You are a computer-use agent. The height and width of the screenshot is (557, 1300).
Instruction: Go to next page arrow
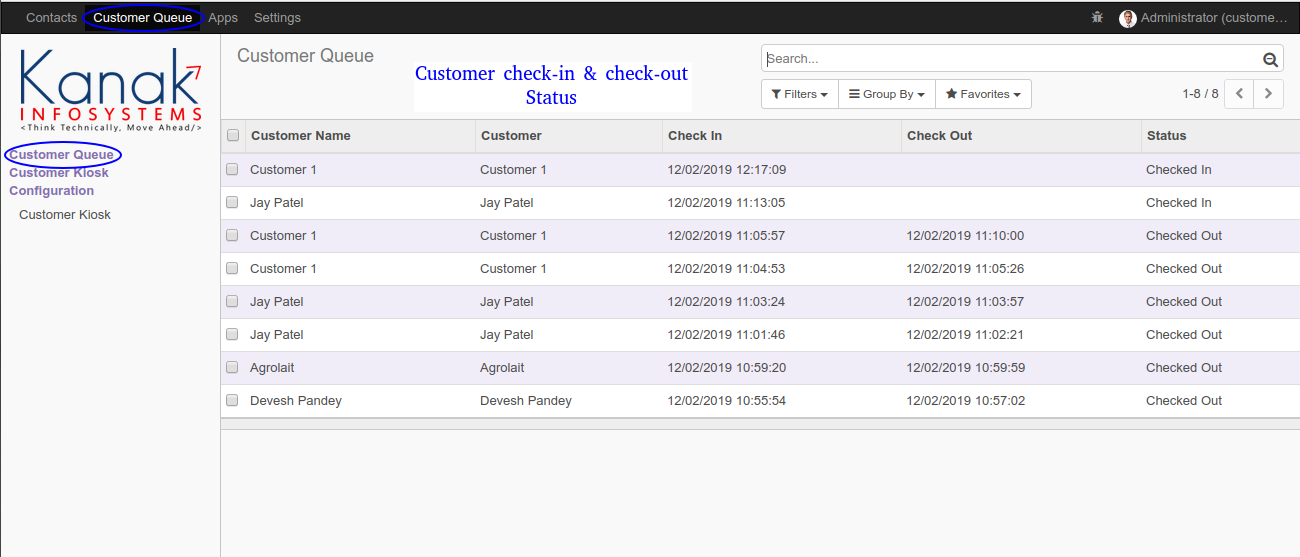pyautogui.click(x=1269, y=94)
